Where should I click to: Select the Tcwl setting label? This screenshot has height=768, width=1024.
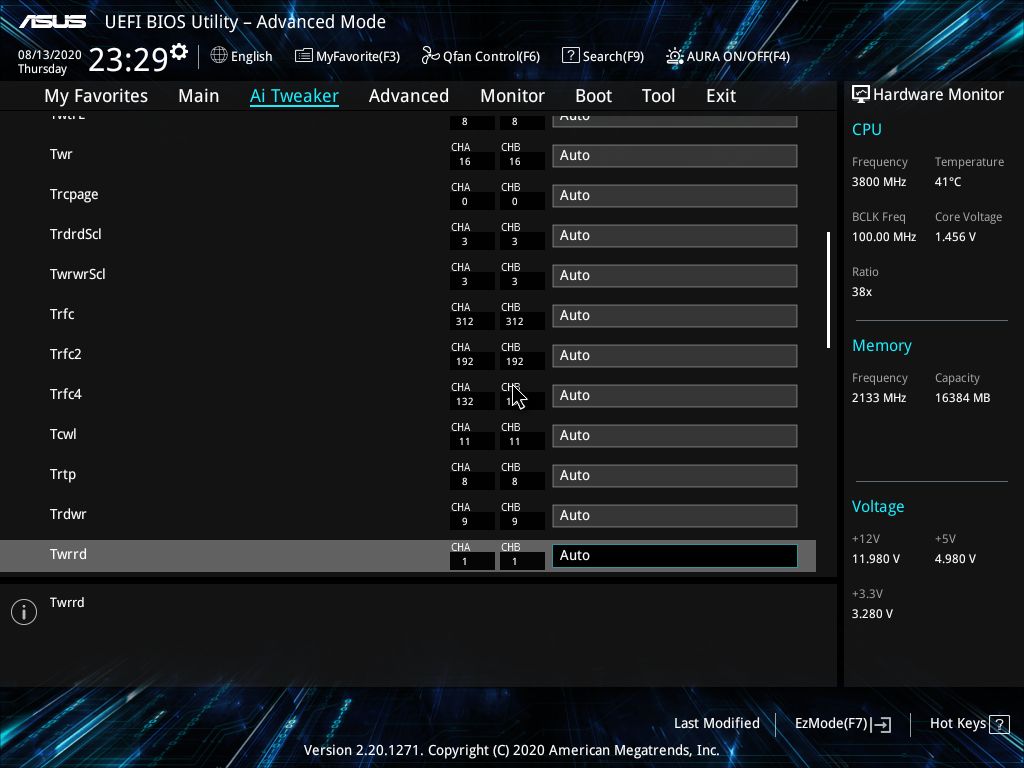[63, 434]
